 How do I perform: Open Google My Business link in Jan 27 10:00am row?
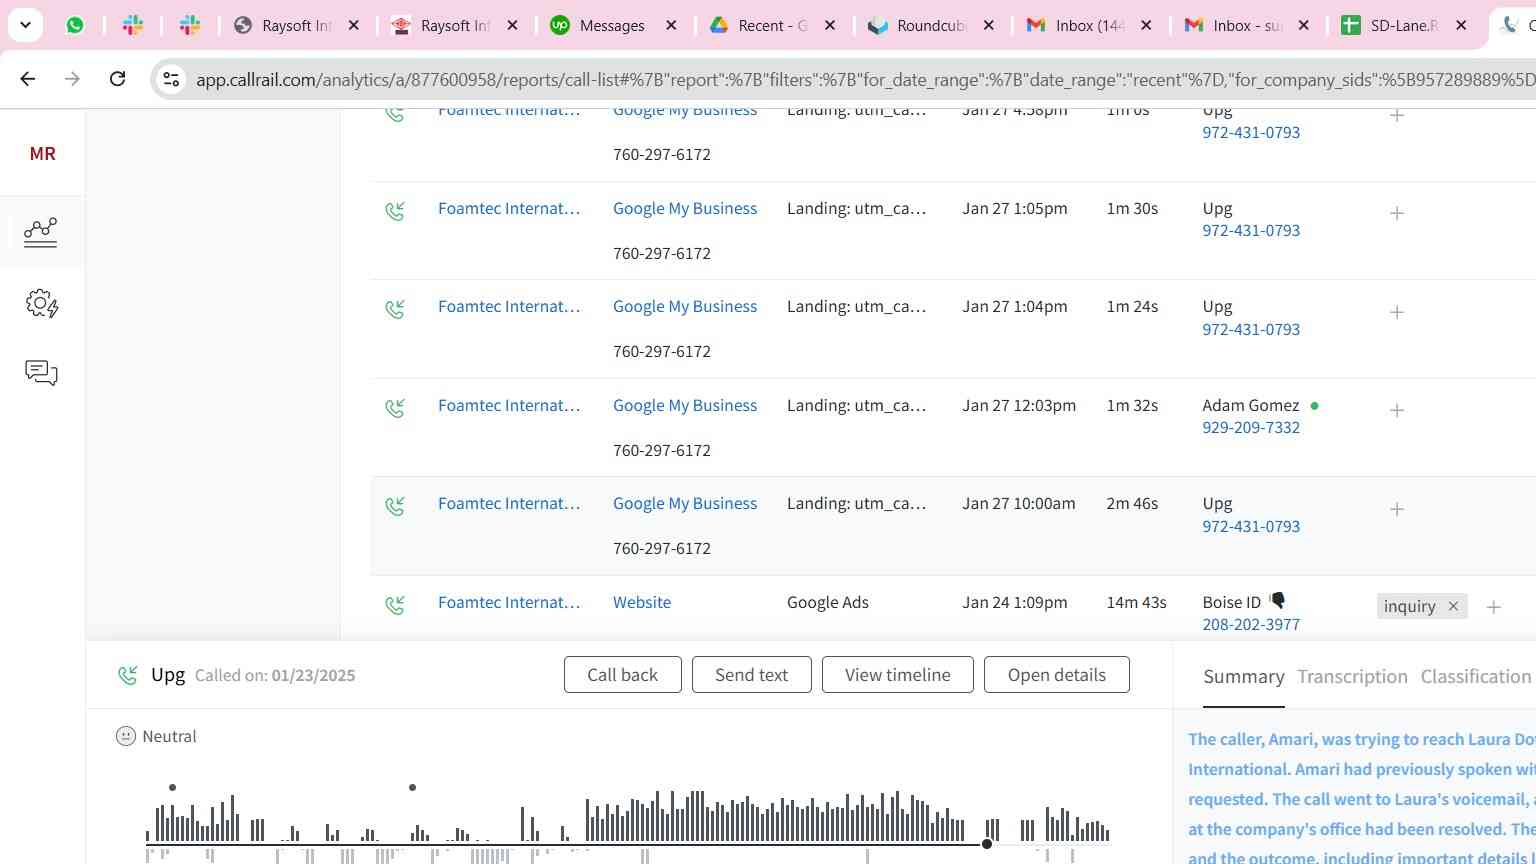[x=685, y=503]
